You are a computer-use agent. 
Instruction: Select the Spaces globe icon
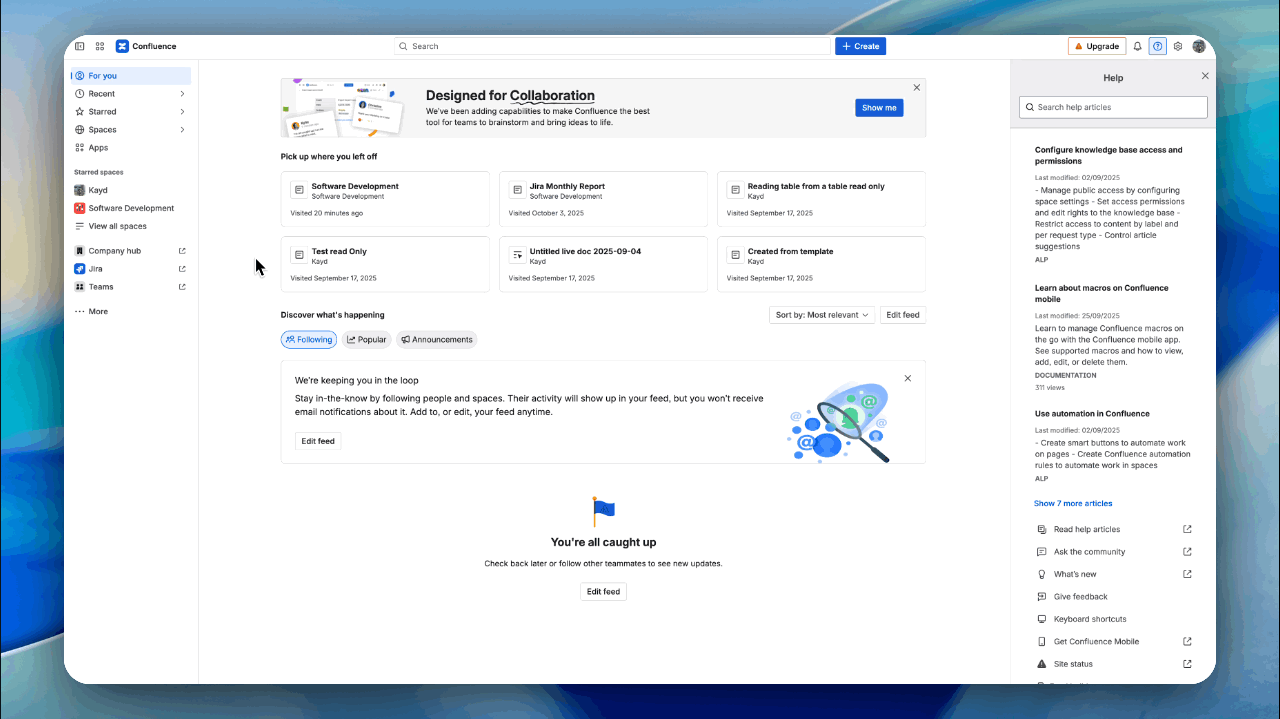(x=79, y=129)
